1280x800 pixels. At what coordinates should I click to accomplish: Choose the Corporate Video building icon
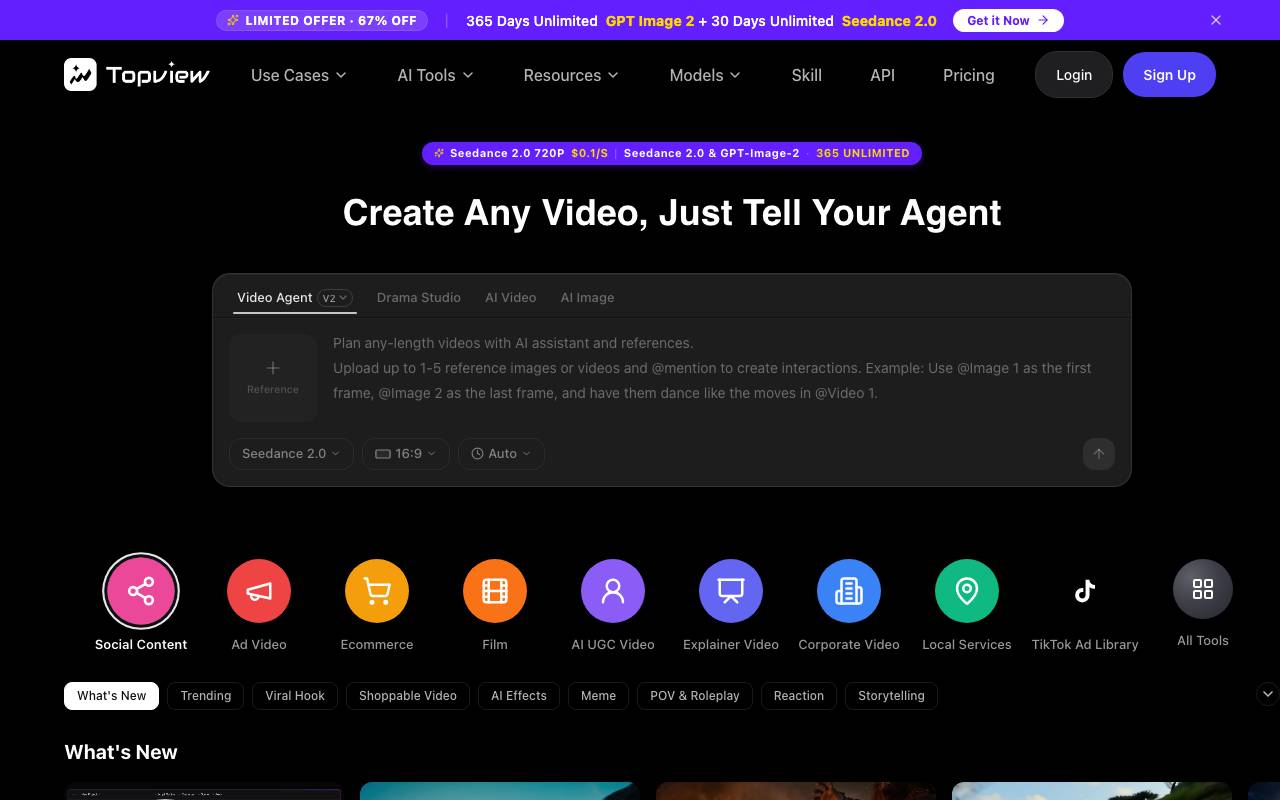click(x=849, y=591)
